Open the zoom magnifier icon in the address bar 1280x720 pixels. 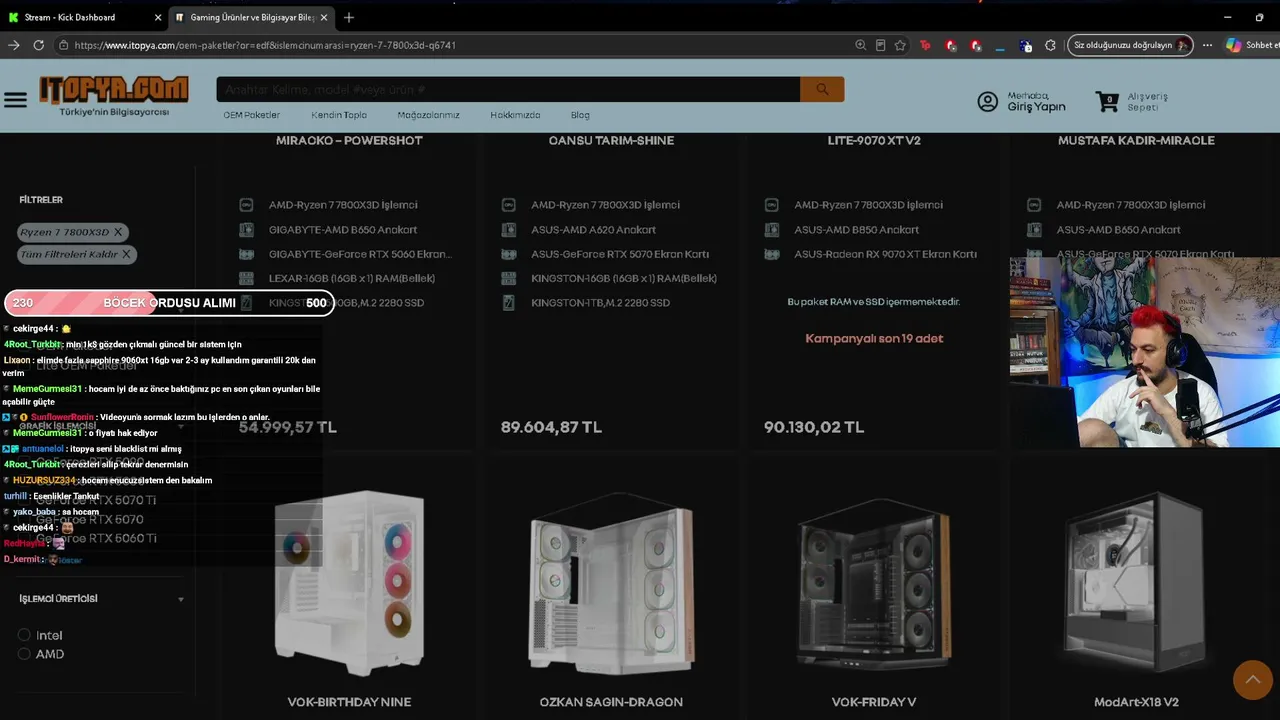860,45
